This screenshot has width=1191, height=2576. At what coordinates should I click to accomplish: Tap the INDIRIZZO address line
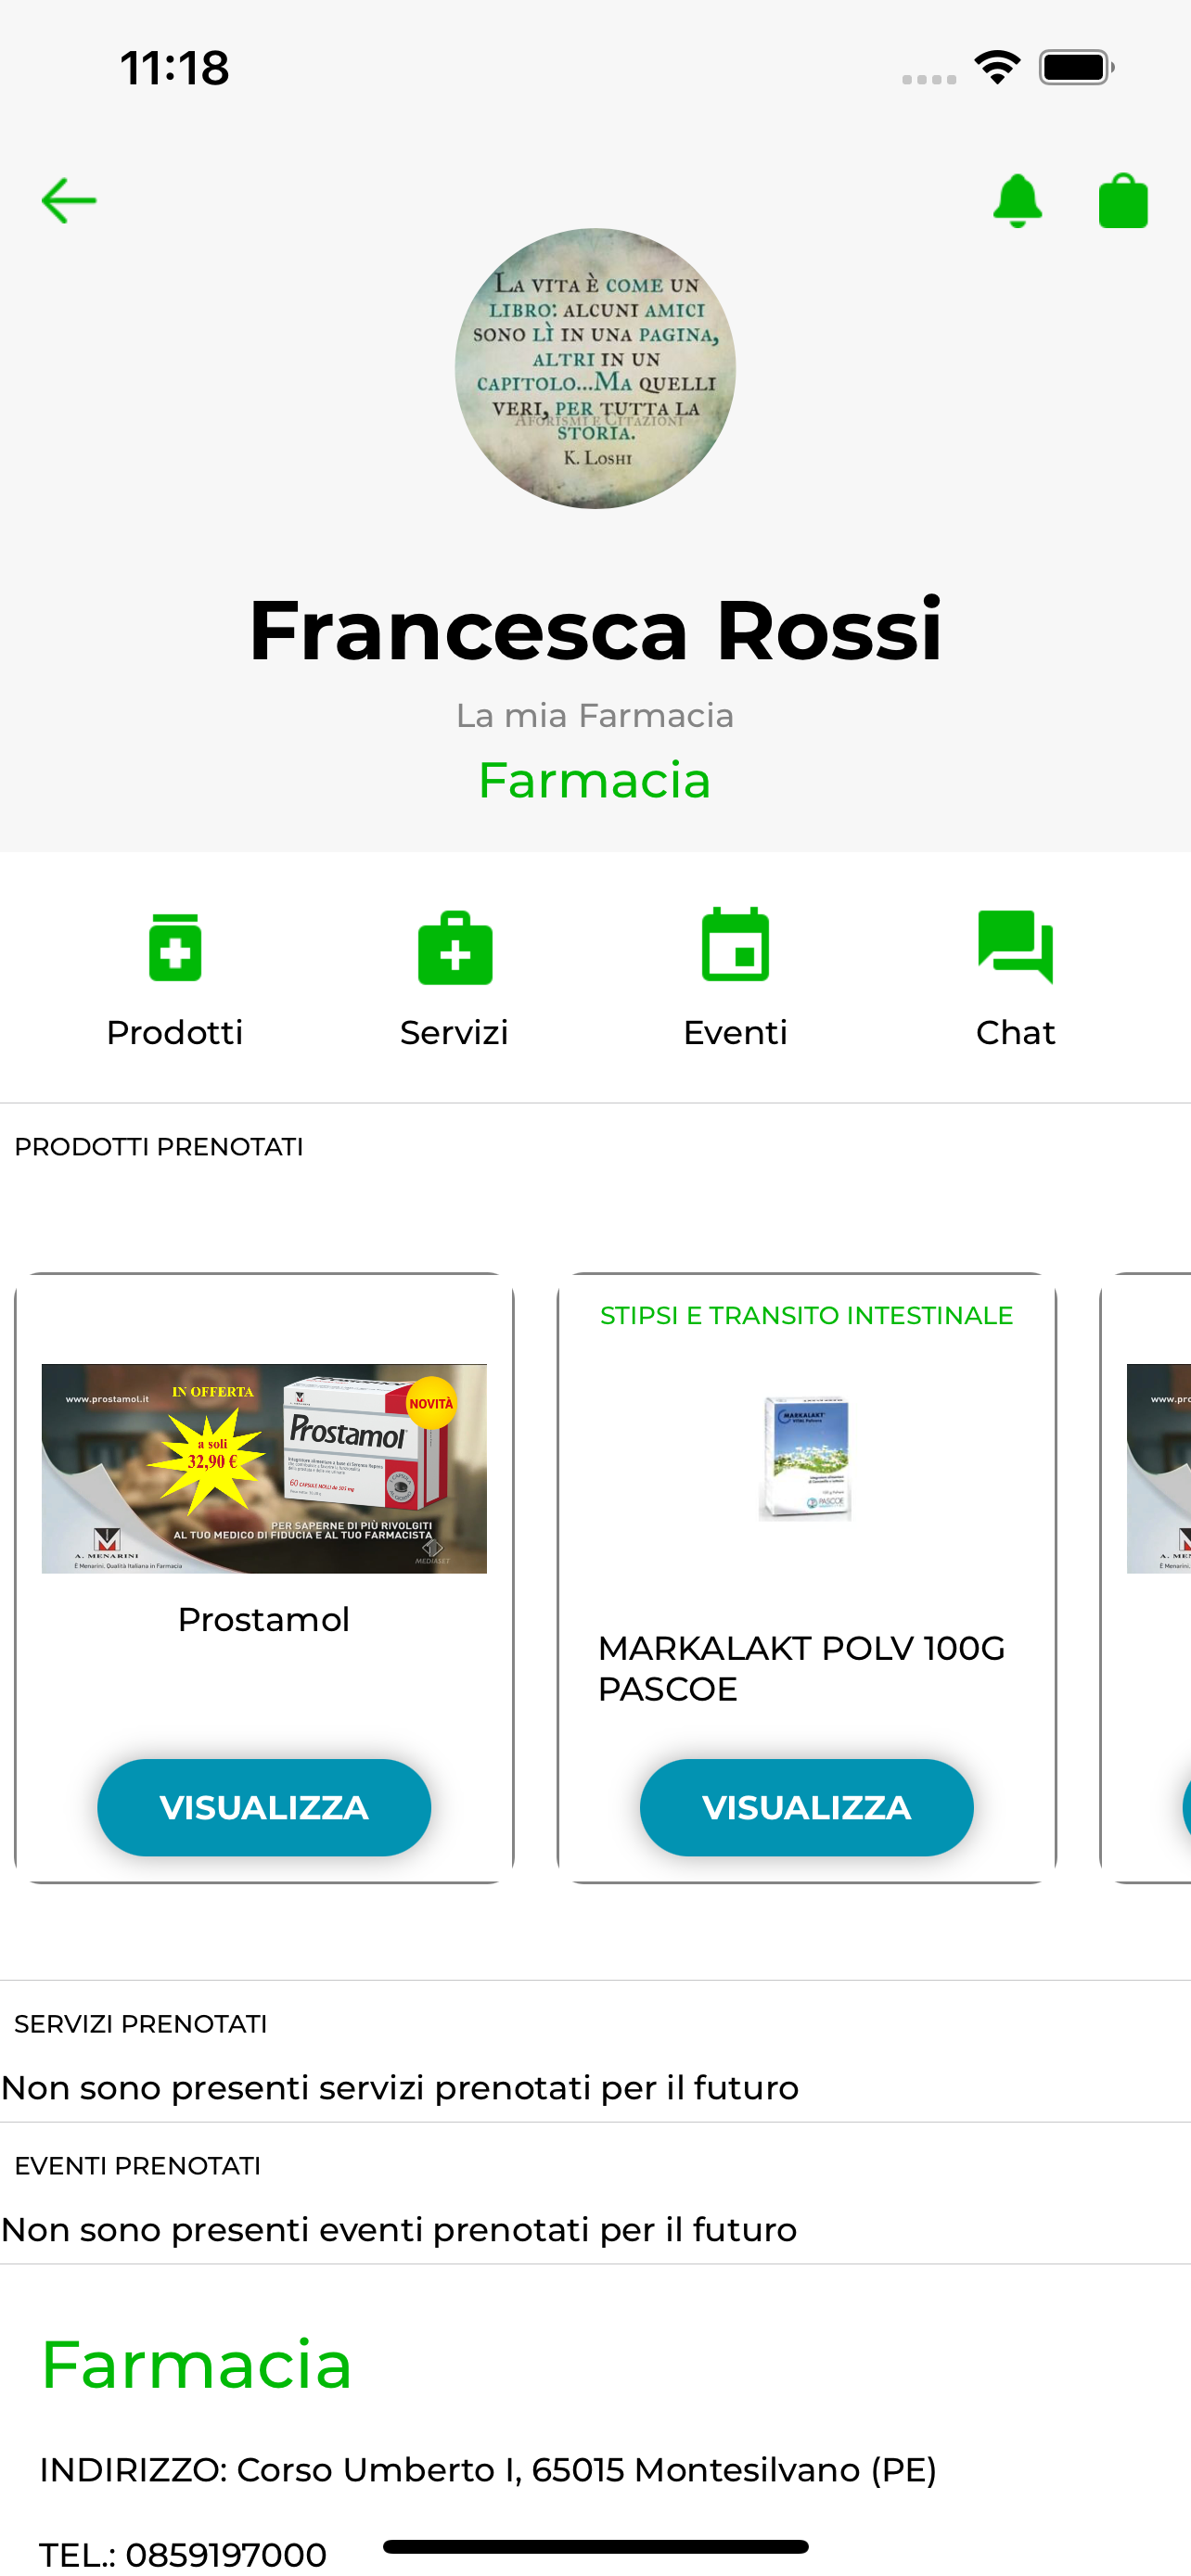[488, 2470]
